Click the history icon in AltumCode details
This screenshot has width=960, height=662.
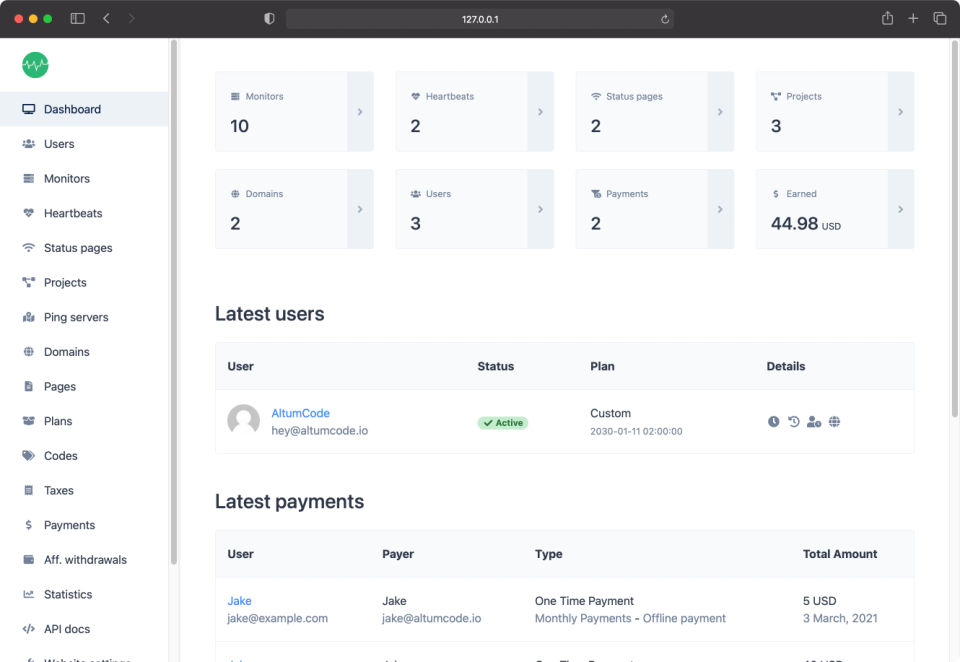click(793, 421)
